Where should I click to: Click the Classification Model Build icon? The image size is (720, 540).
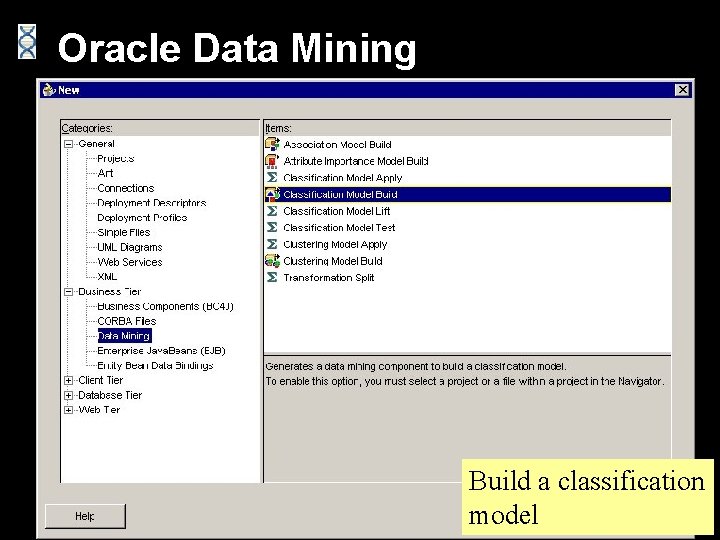[272, 194]
